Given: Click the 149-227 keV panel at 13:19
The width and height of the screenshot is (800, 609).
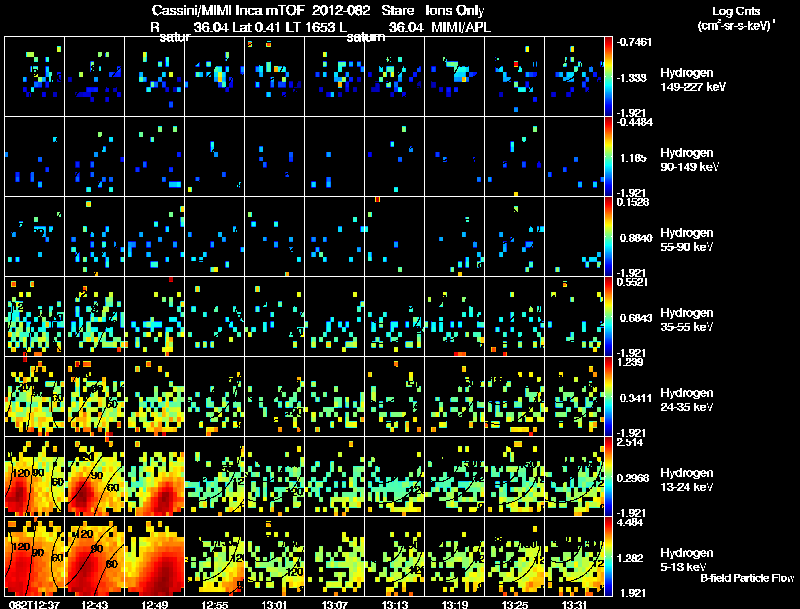Looking at the screenshot, I should click(455, 77).
